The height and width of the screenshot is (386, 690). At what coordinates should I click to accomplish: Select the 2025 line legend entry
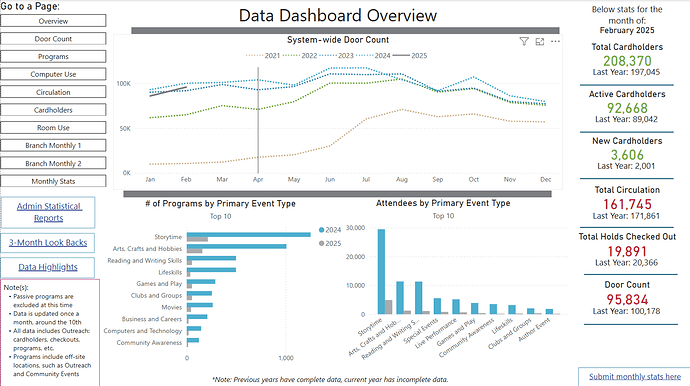click(410, 55)
